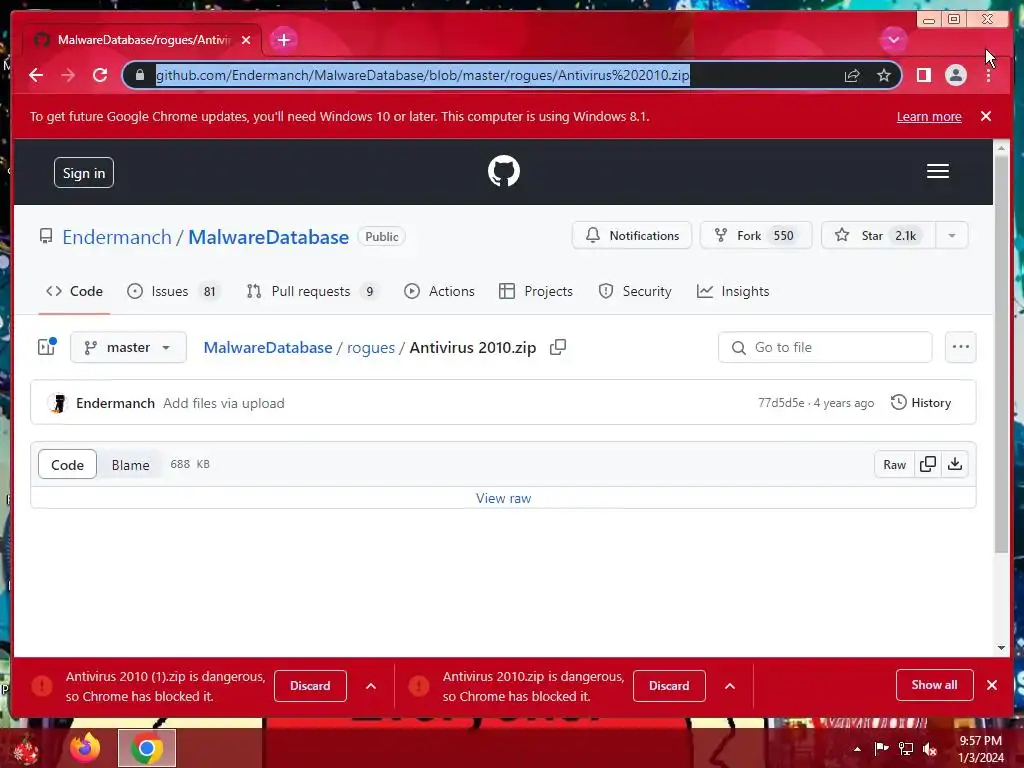Bookmark this page with star icon
The image size is (1024, 768).
pos(884,75)
